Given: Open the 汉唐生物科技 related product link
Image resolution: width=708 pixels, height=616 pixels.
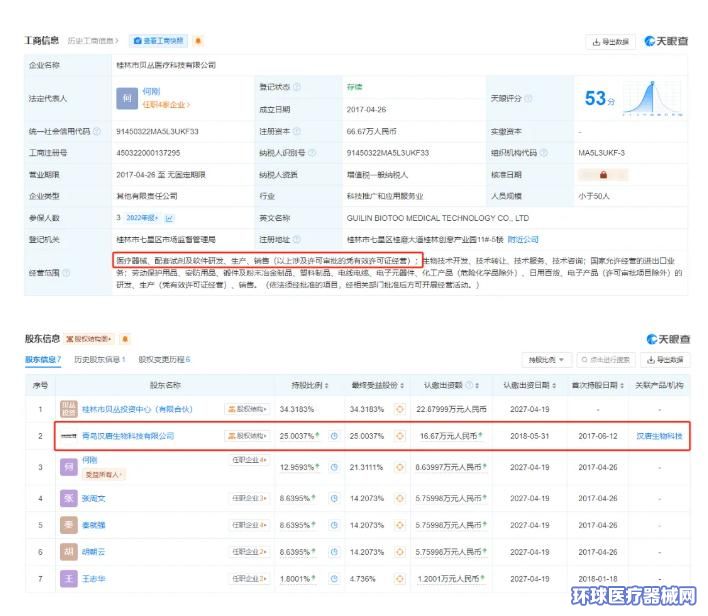Looking at the screenshot, I should tap(659, 436).
